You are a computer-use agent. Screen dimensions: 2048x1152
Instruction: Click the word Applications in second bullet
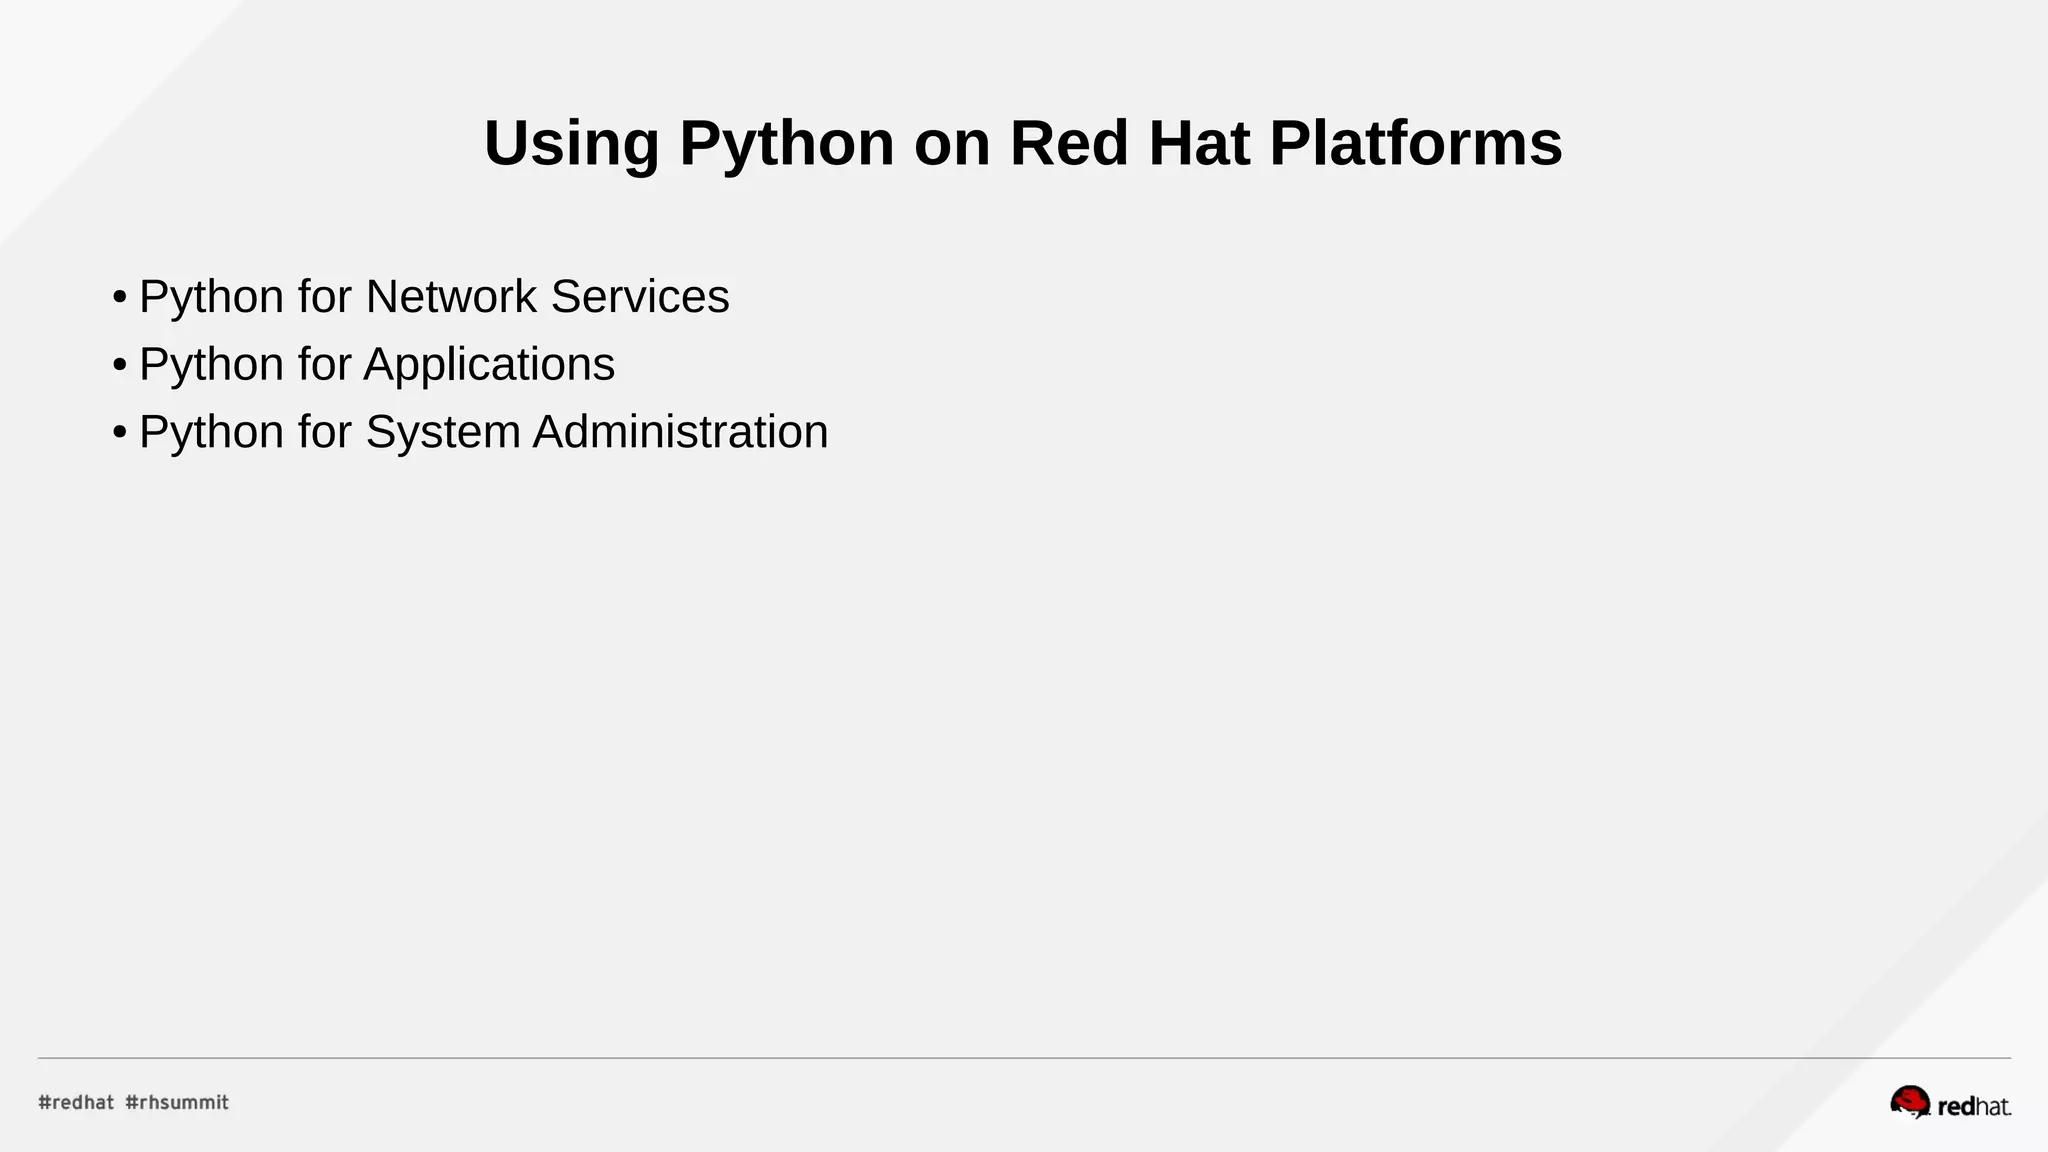(x=488, y=364)
